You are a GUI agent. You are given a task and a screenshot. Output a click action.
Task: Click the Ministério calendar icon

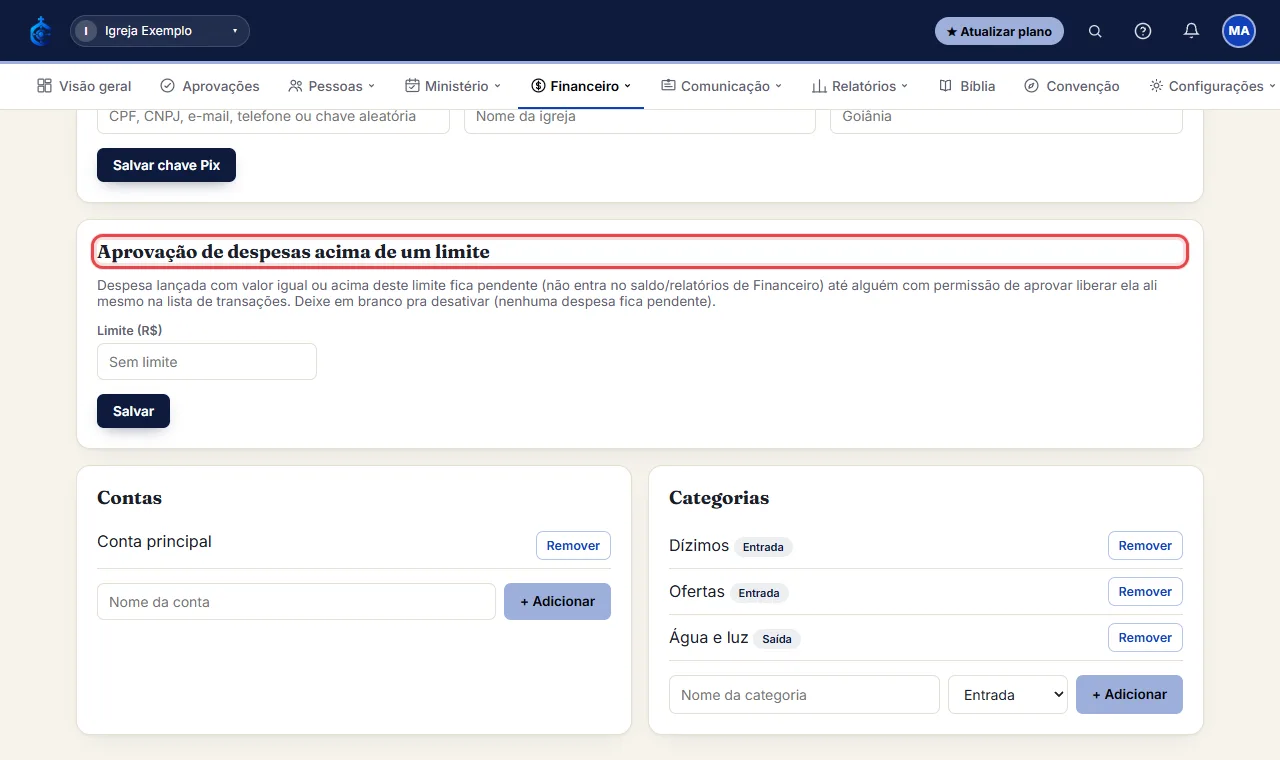[412, 86]
